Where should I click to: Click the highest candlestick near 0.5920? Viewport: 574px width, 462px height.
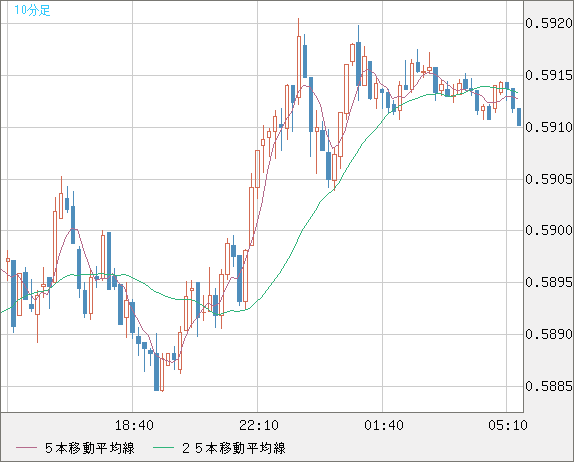pos(299,62)
